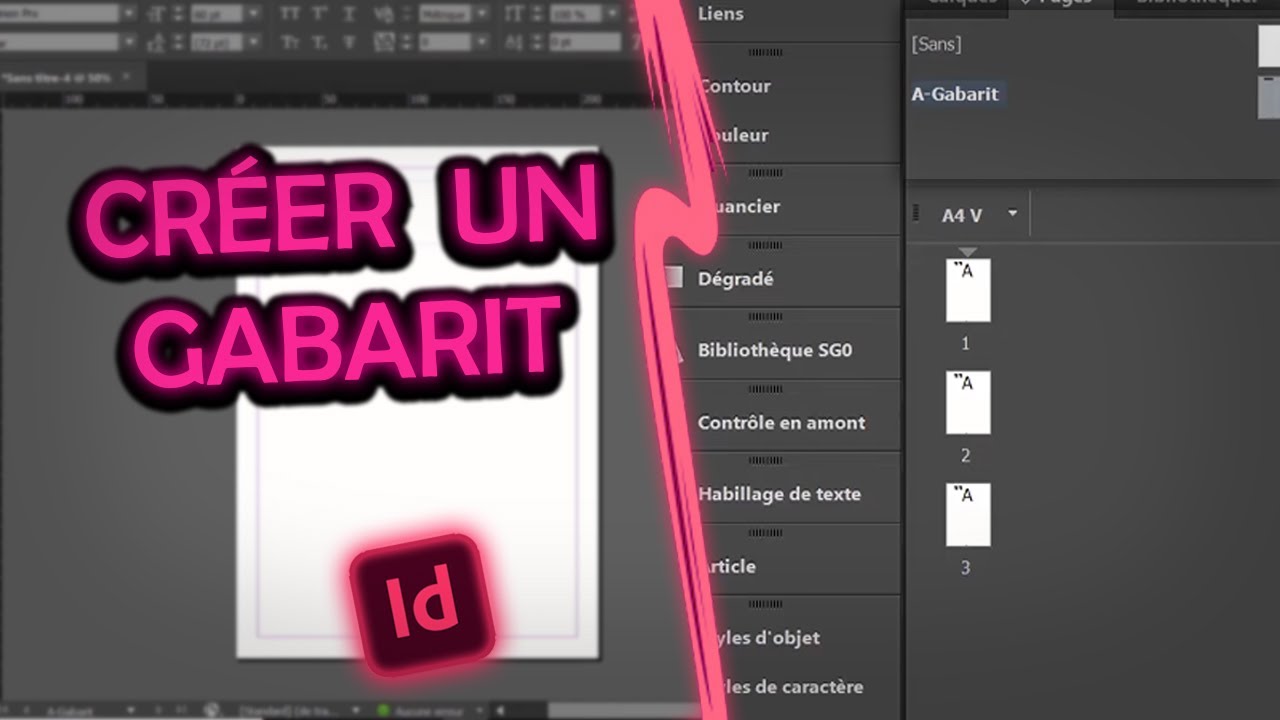Image resolution: width=1280 pixels, height=720 pixels.
Task: Click the page number 2 label
Action: pos(965,456)
